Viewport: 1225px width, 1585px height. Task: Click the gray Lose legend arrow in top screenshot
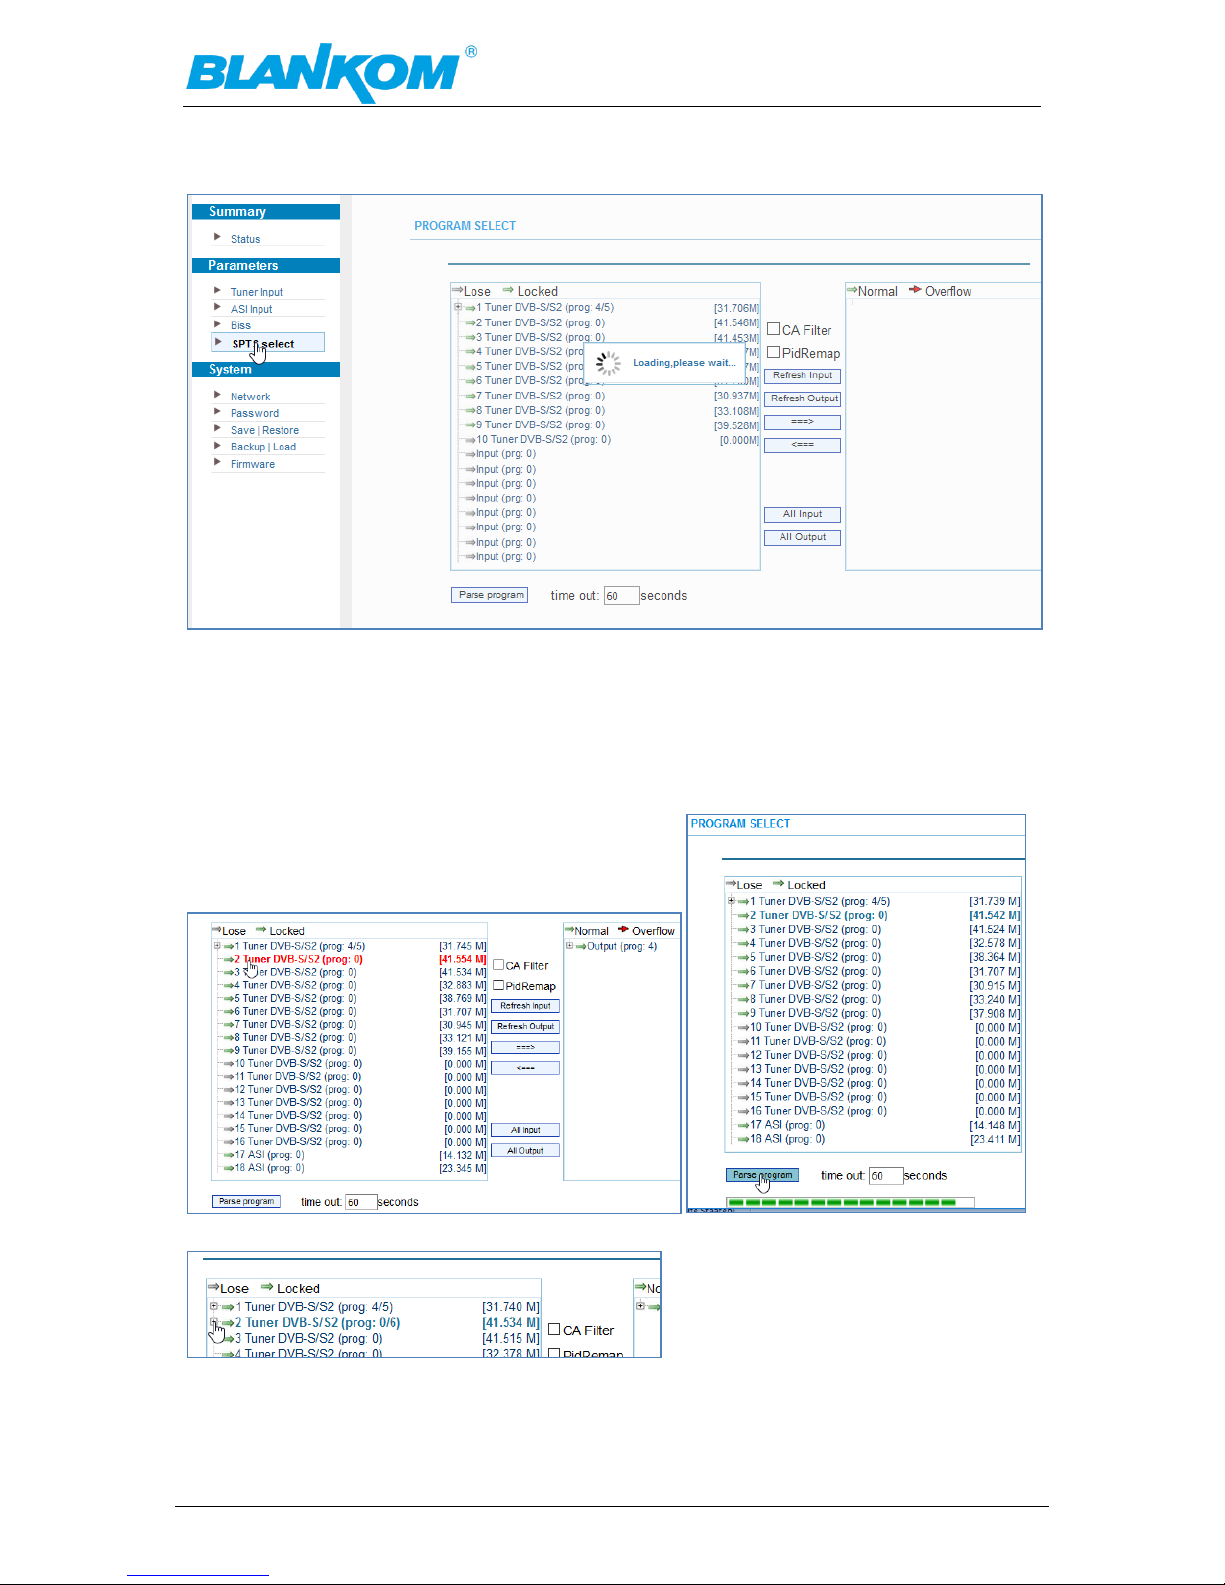coord(457,290)
